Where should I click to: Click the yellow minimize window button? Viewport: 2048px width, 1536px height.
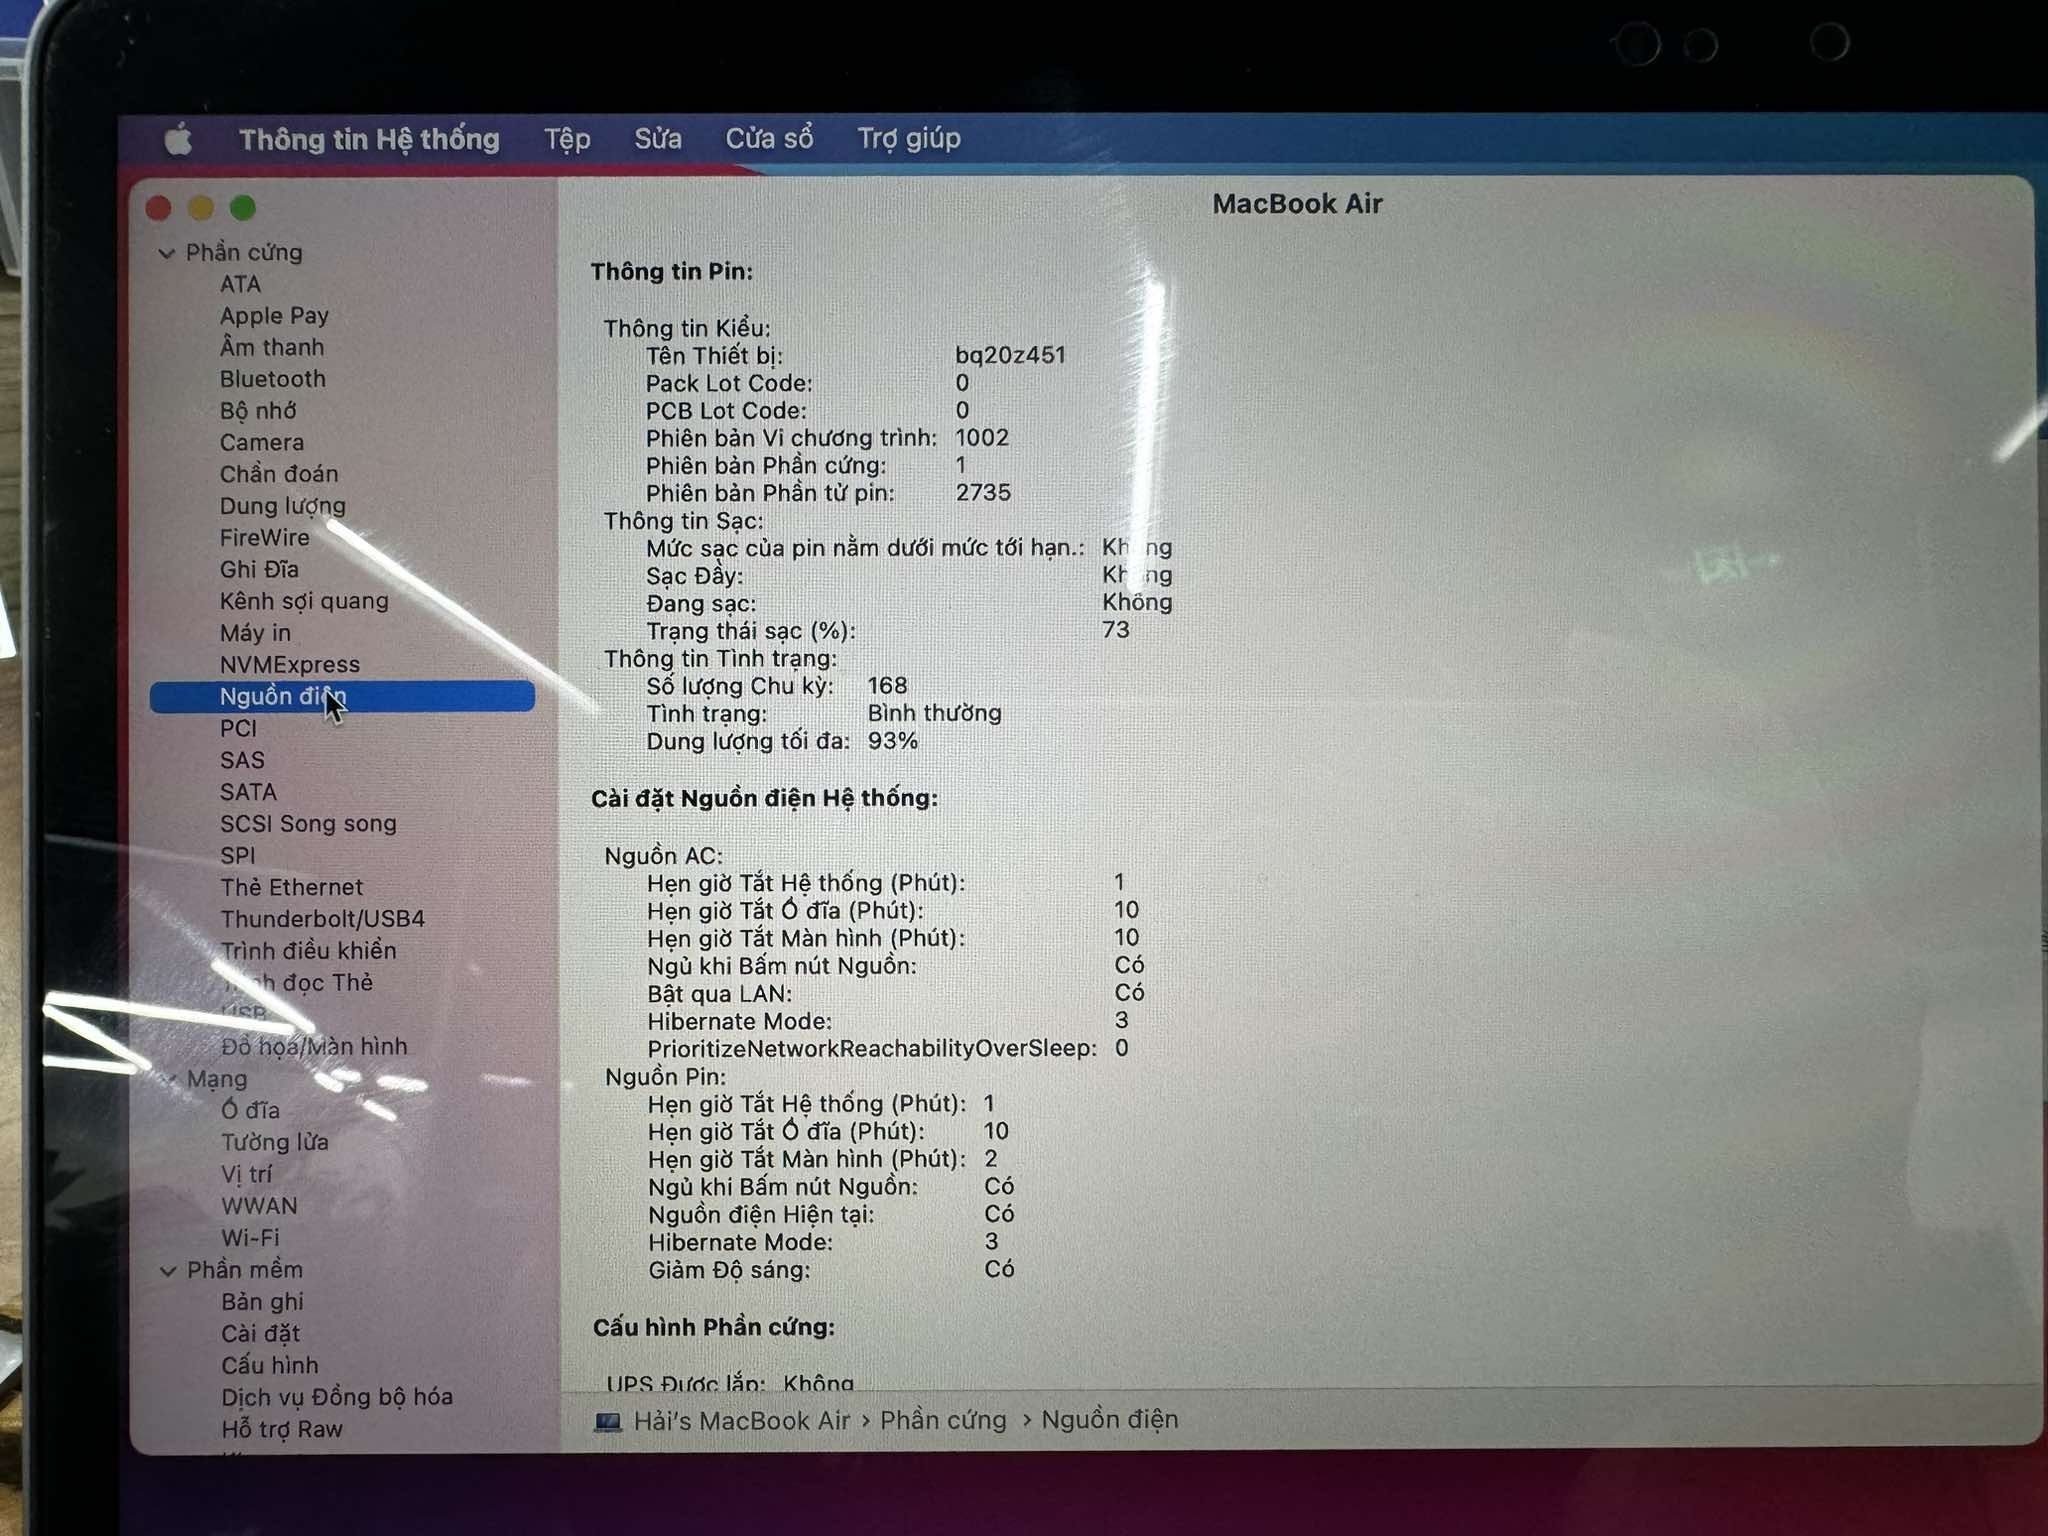[201, 208]
